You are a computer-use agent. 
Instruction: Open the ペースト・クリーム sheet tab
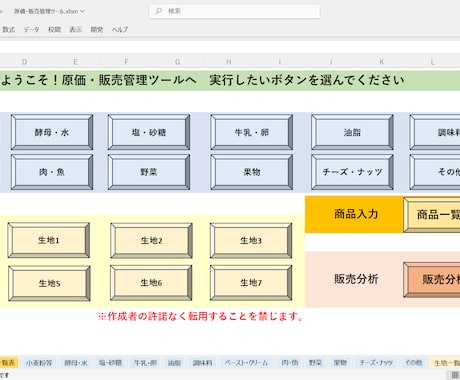click(x=246, y=363)
